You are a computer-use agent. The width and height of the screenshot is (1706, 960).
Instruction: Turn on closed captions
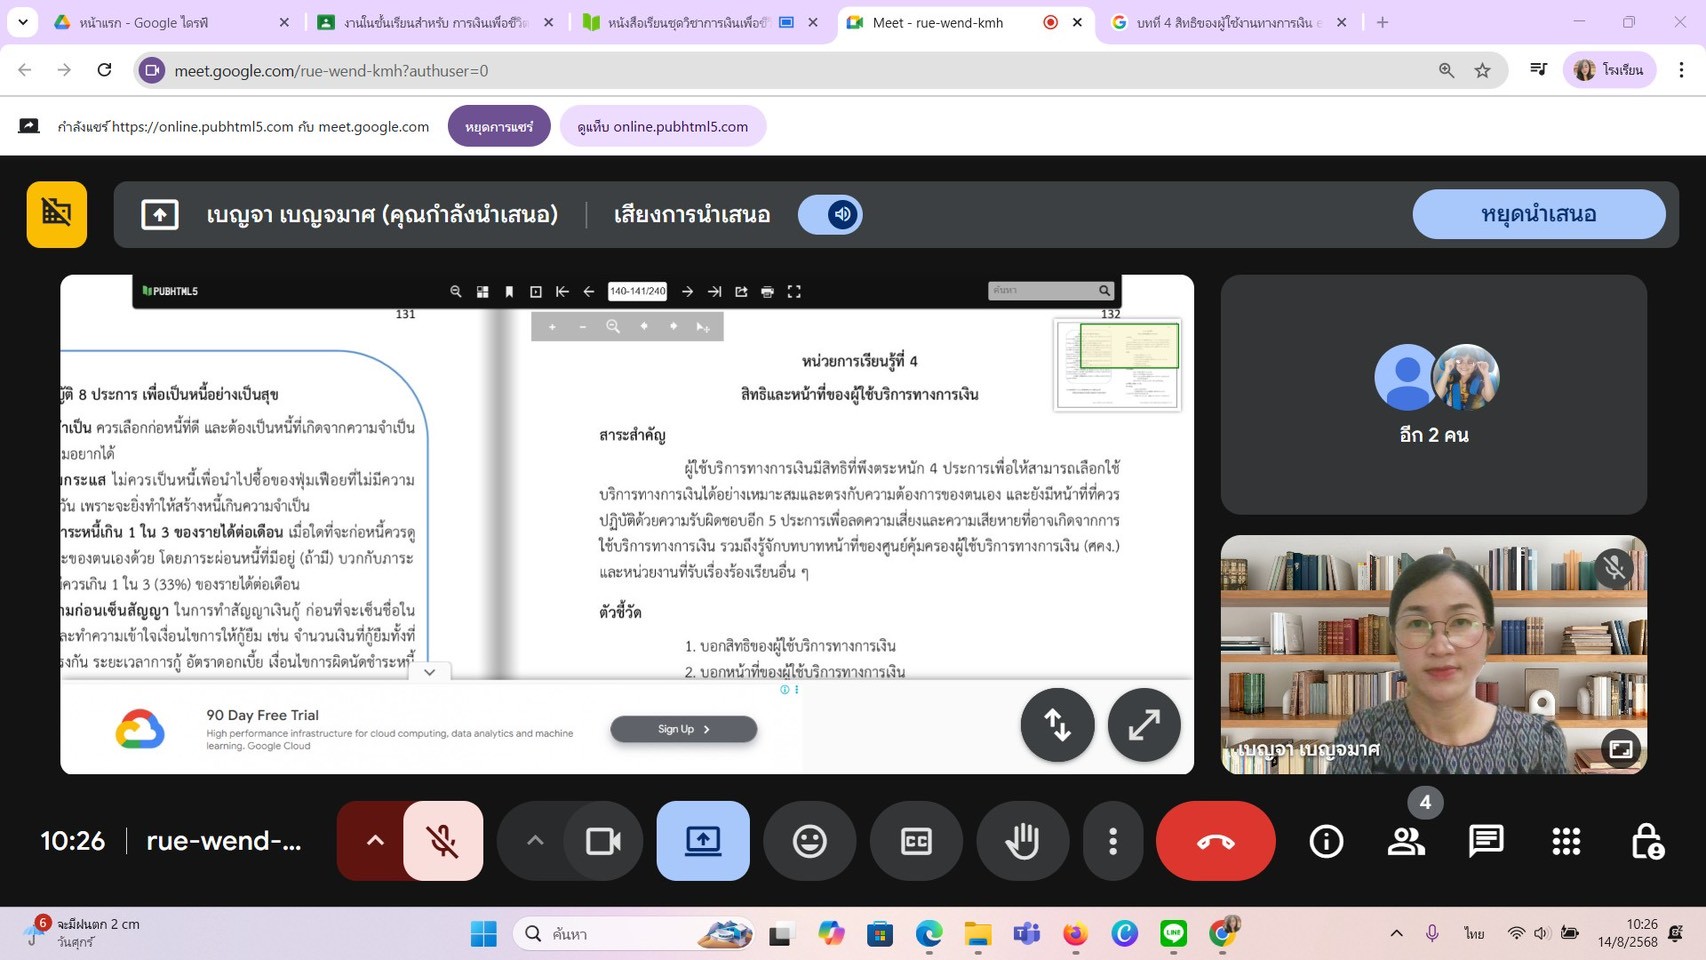coord(916,841)
